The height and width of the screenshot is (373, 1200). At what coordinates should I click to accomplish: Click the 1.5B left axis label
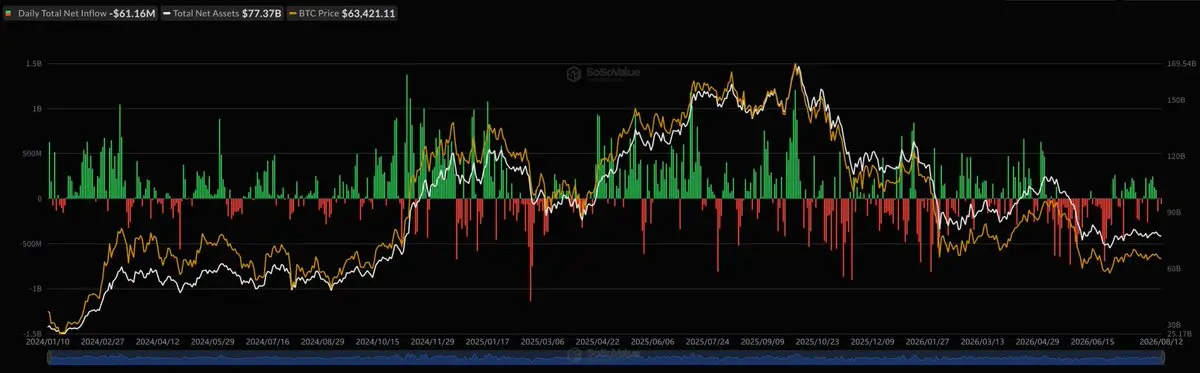tap(33, 63)
